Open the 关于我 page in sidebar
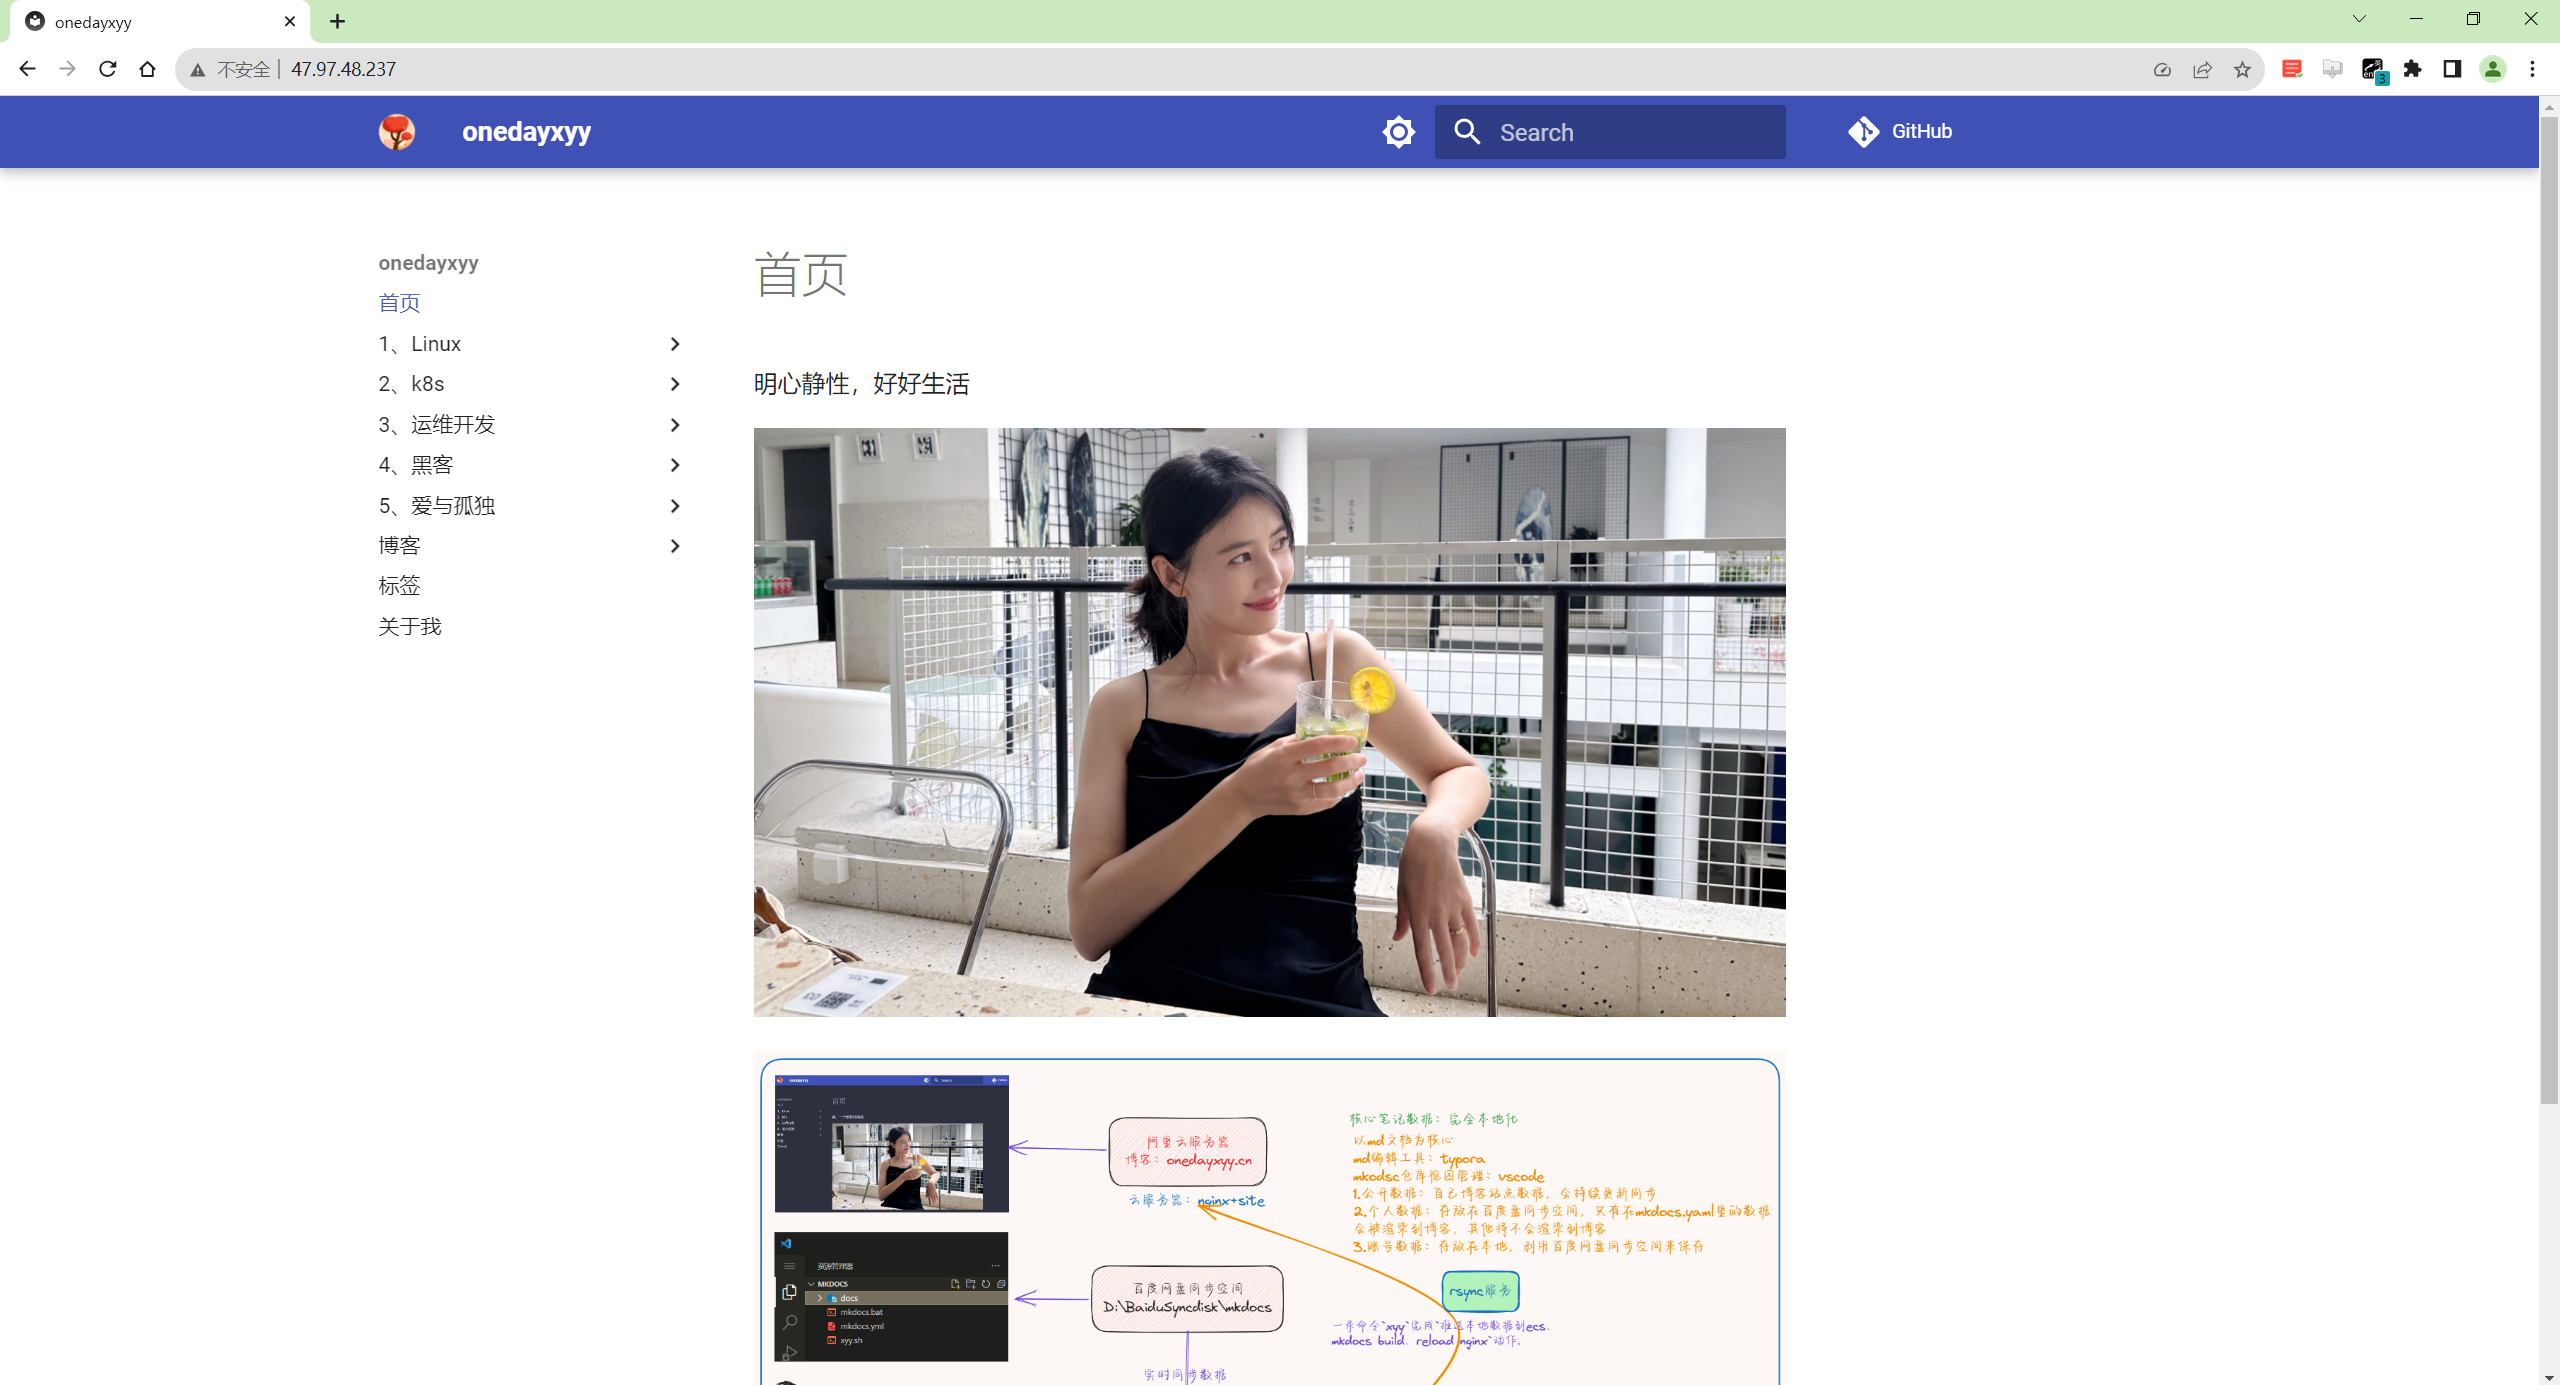Screen dimensions: 2560x1385 (x=409, y=627)
